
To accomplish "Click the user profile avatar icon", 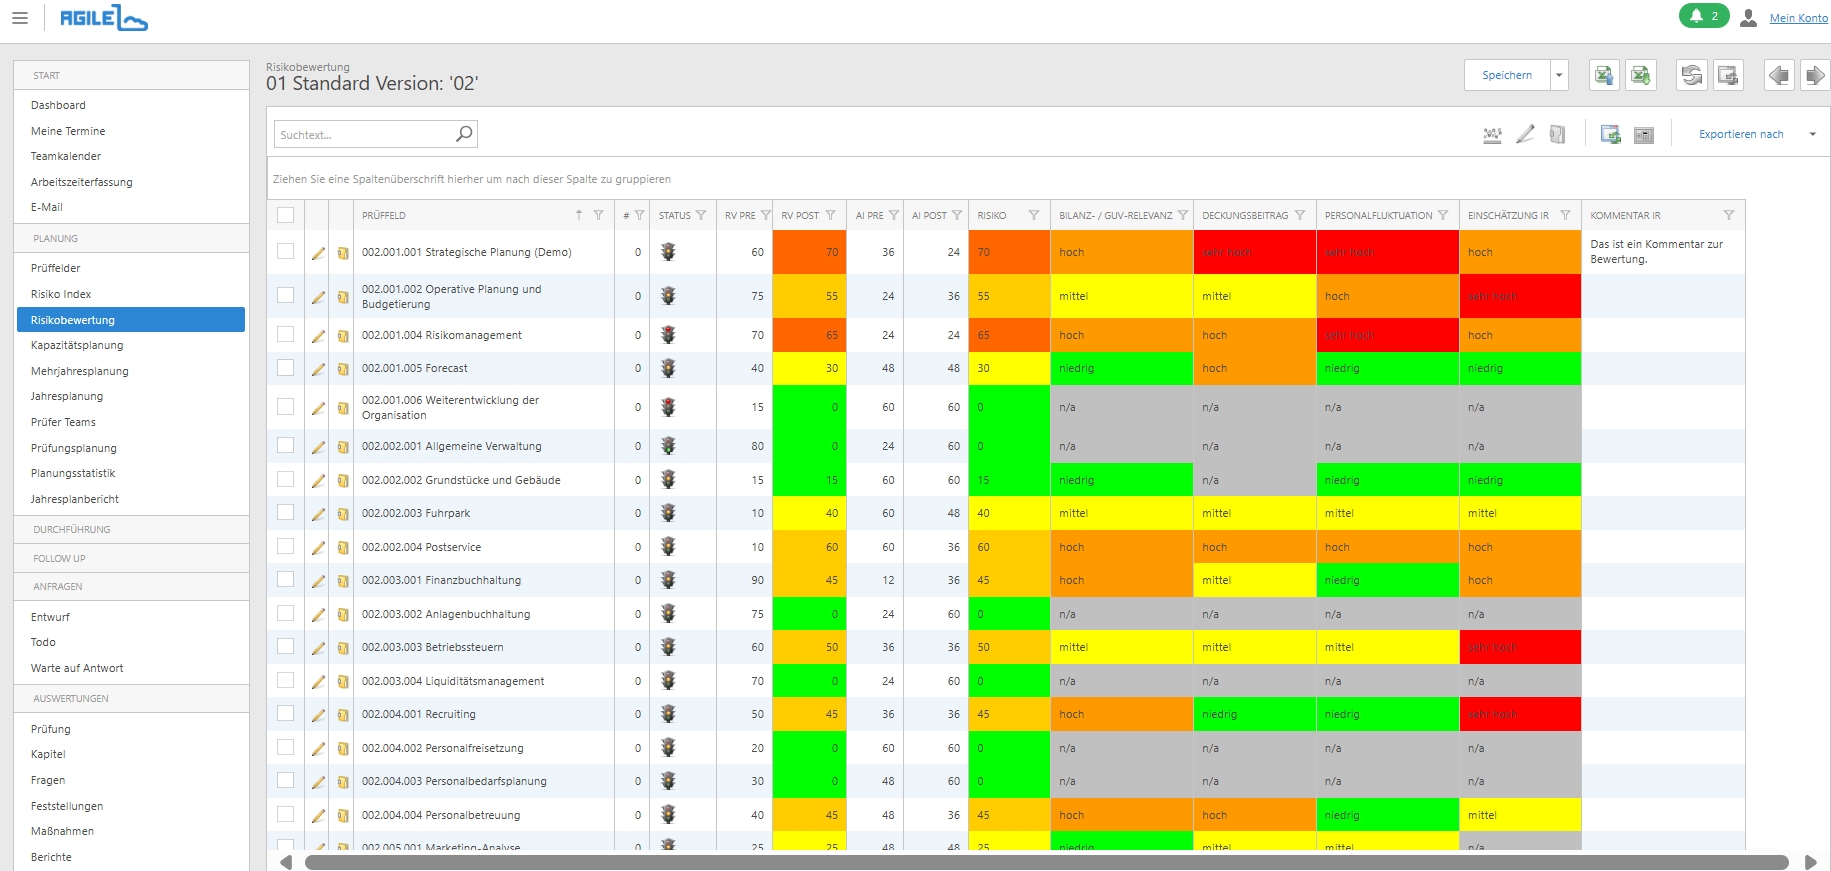I will [1748, 18].
